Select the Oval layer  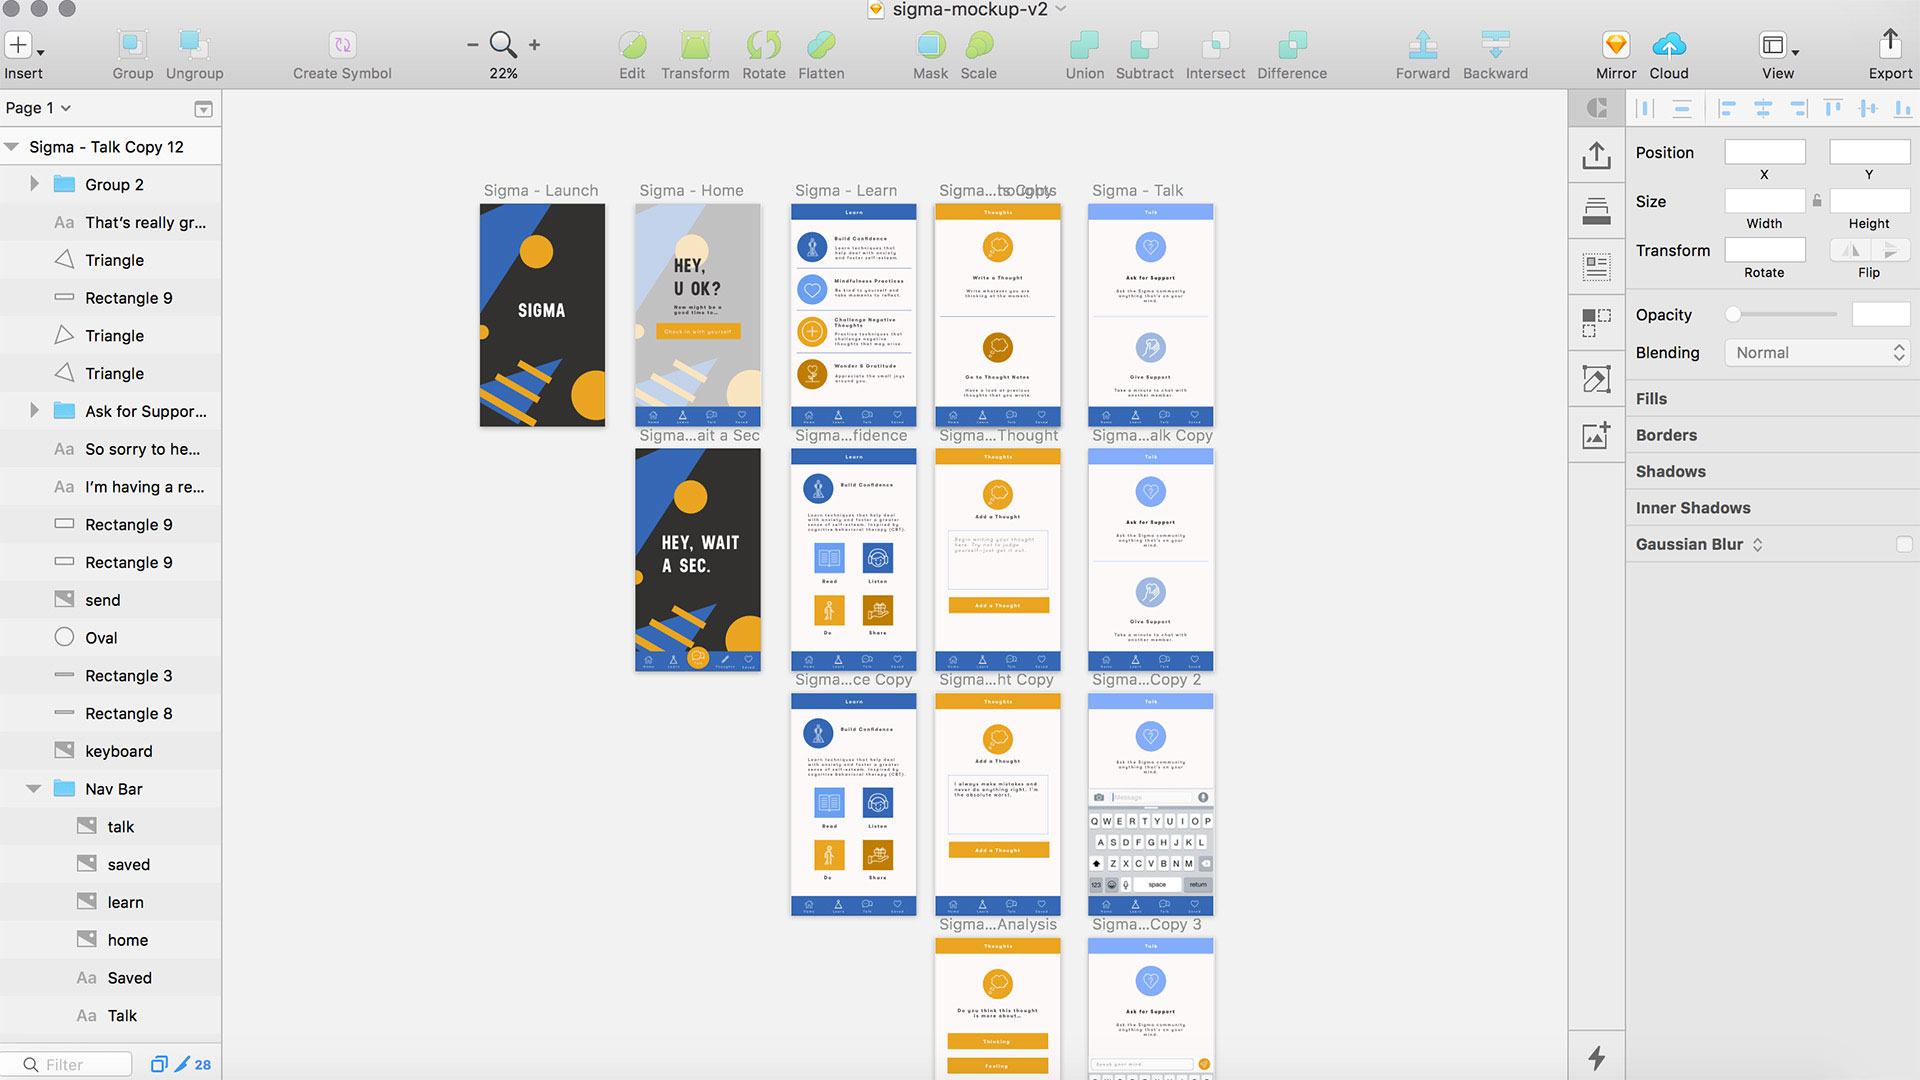tap(111, 638)
